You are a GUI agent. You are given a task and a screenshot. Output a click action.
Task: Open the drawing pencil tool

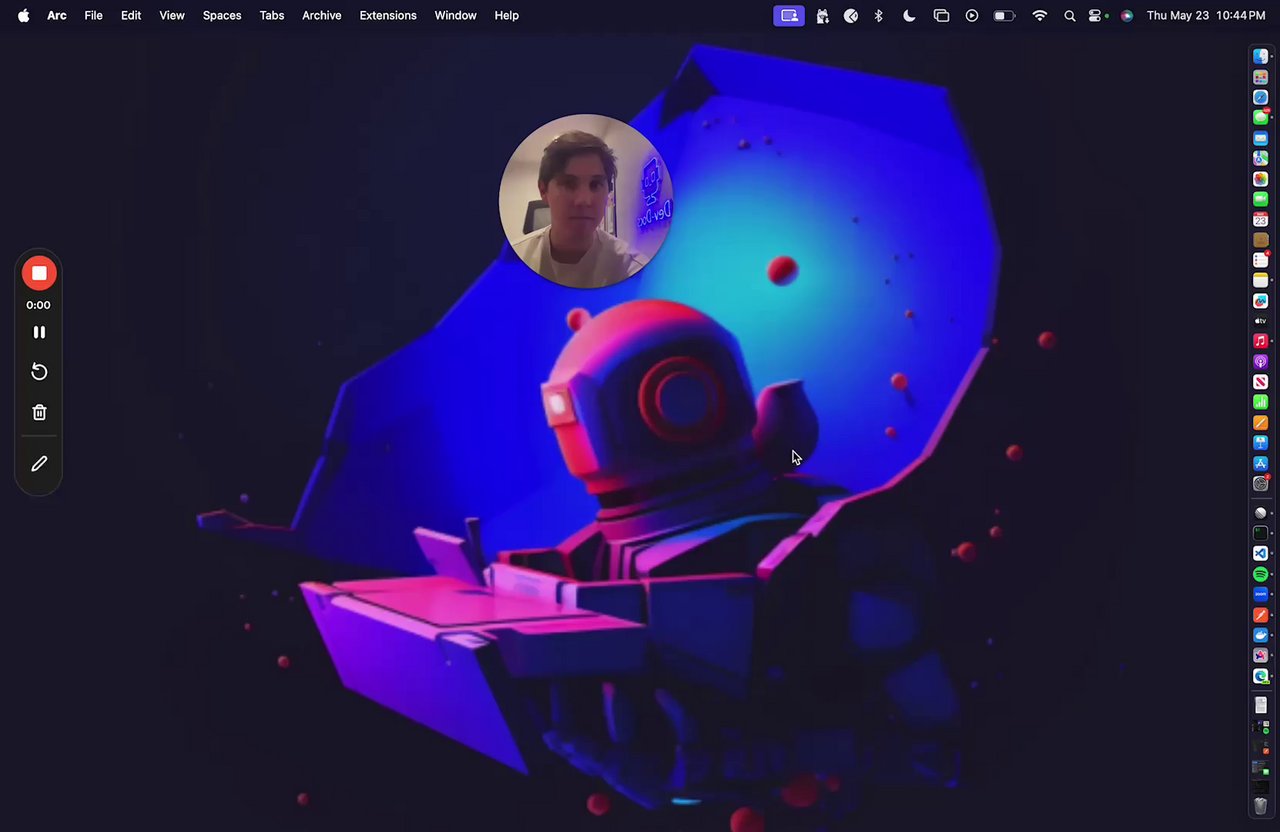(x=39, y=463)
